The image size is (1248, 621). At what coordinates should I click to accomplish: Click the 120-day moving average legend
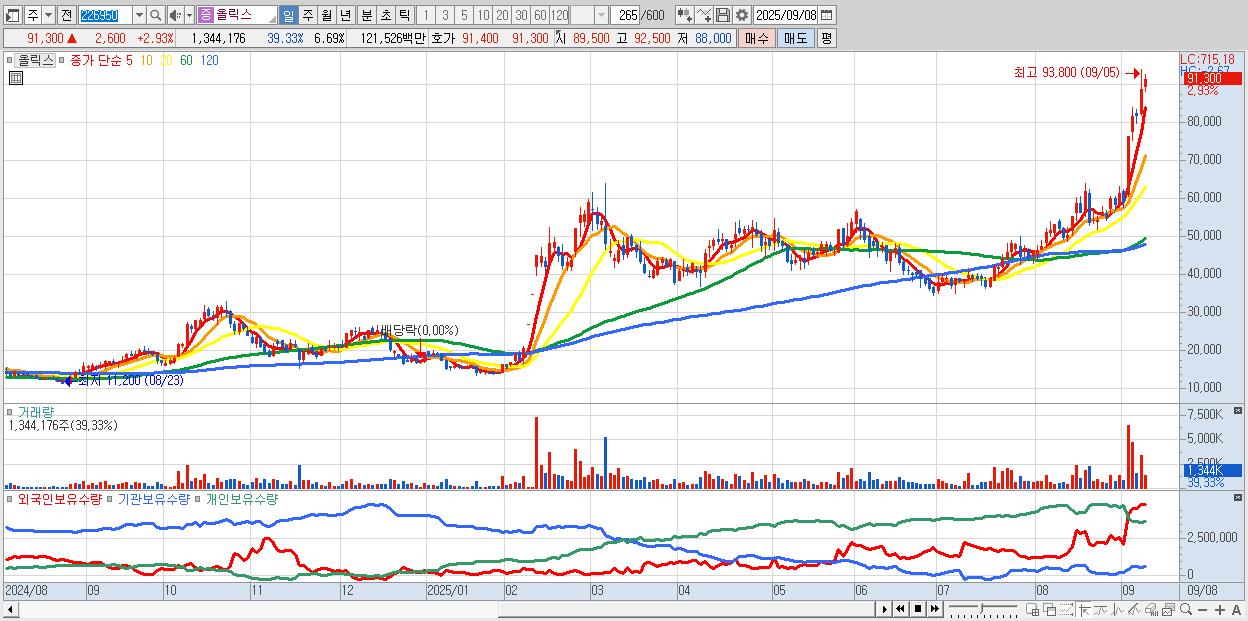tap(209, 60)
